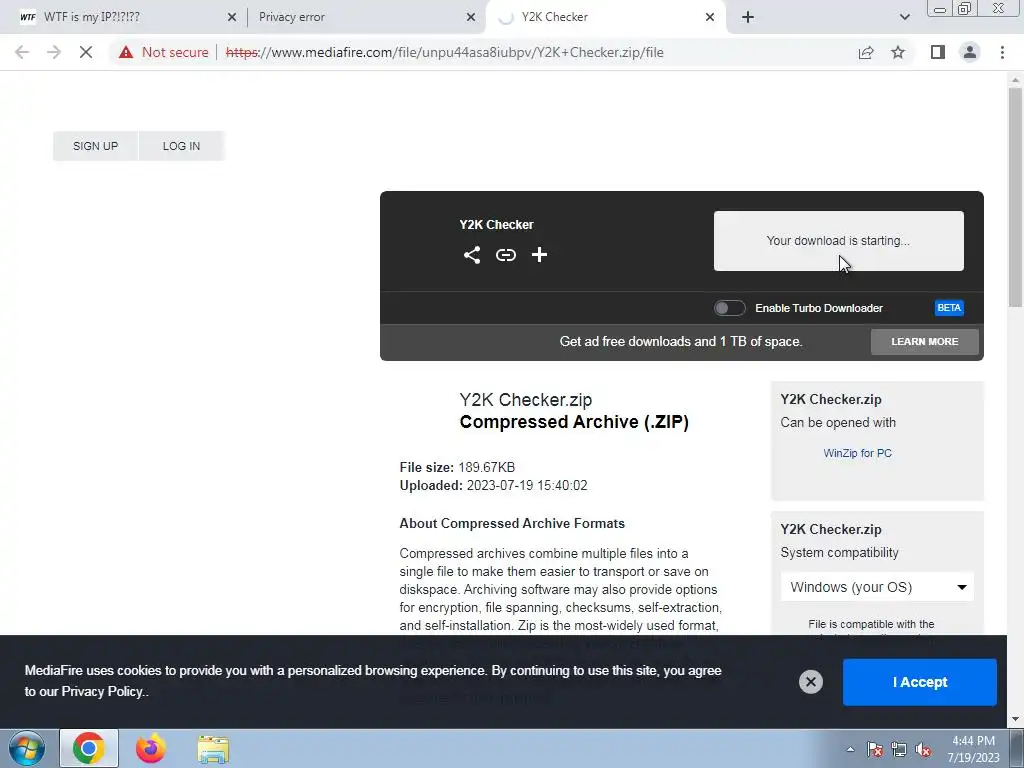This screenshot has width=1024, height=768.
Task: Click the 'System compatibility' label
Action: click(839, 552)
